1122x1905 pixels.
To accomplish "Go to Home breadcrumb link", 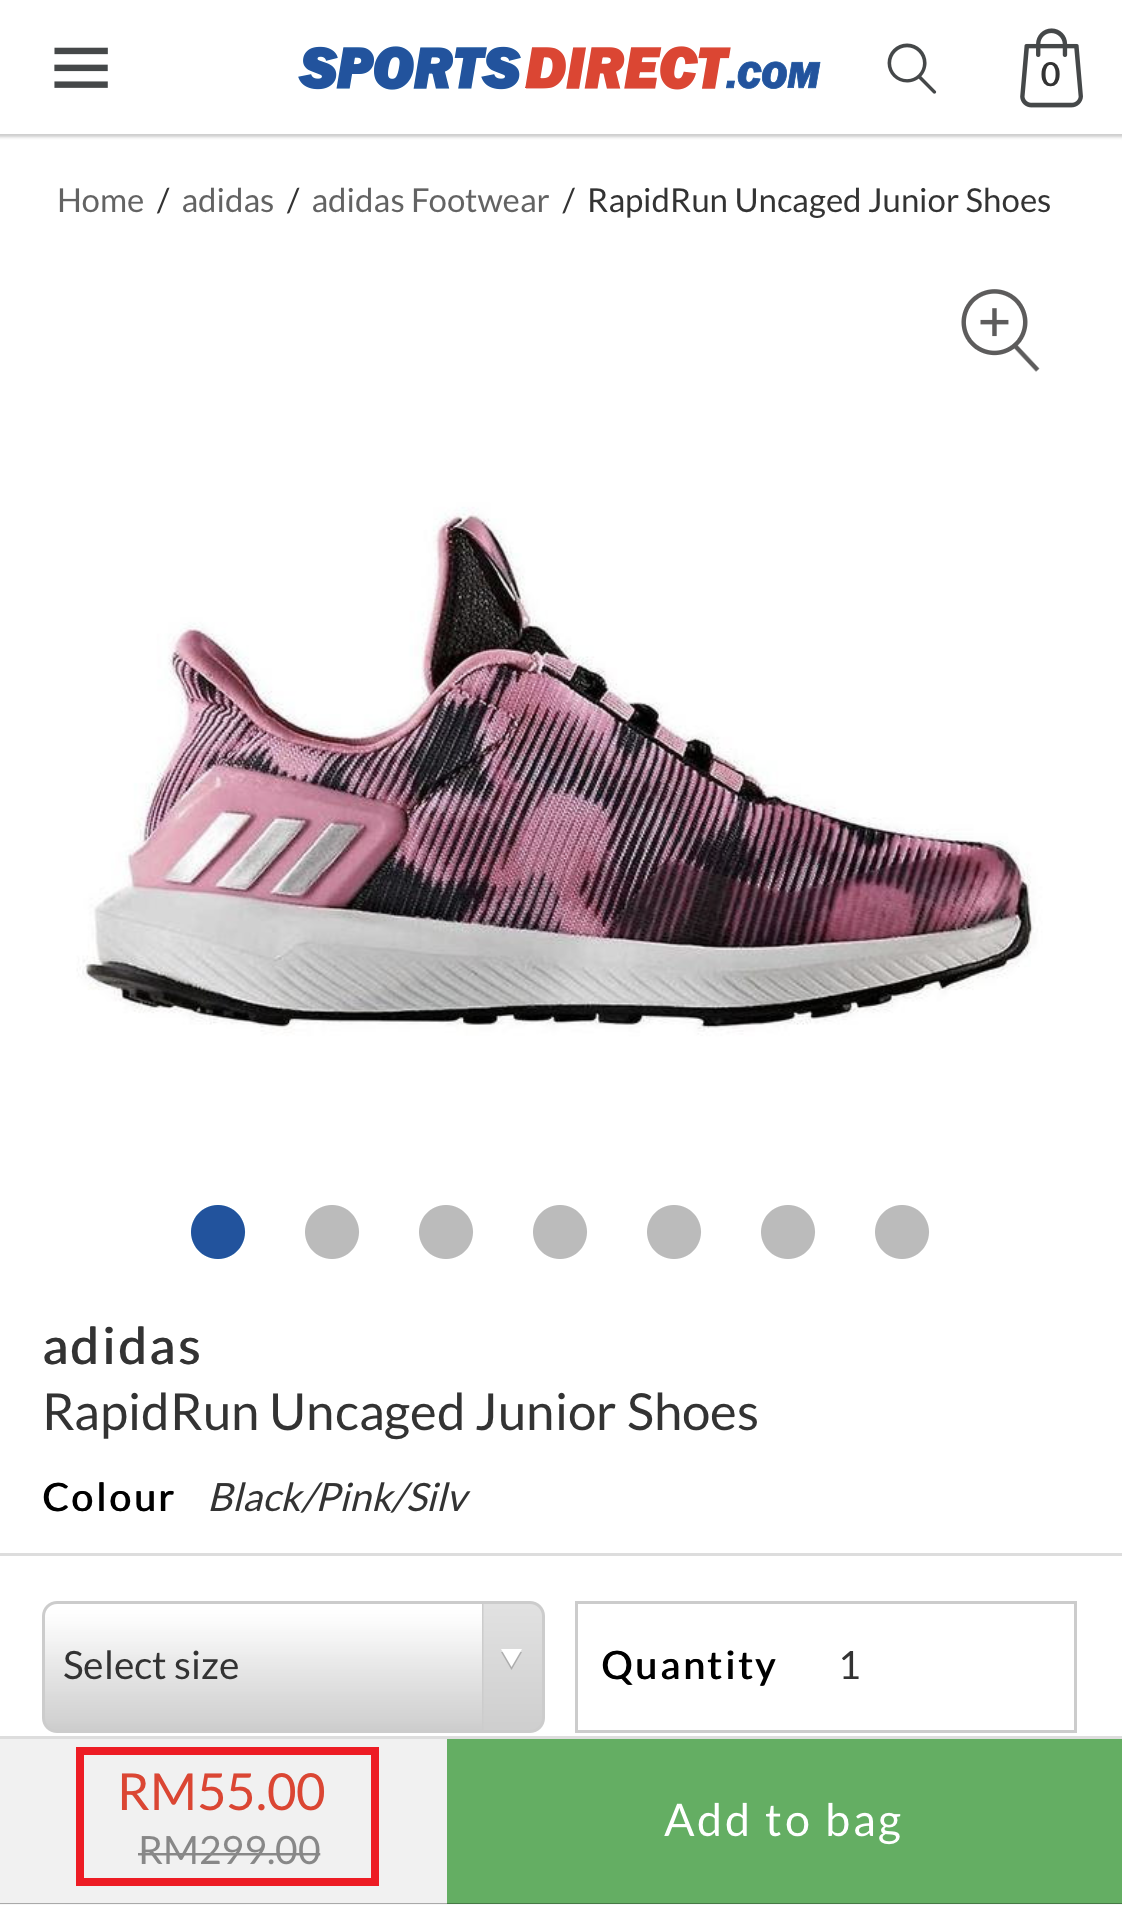I will click(101, 200).
